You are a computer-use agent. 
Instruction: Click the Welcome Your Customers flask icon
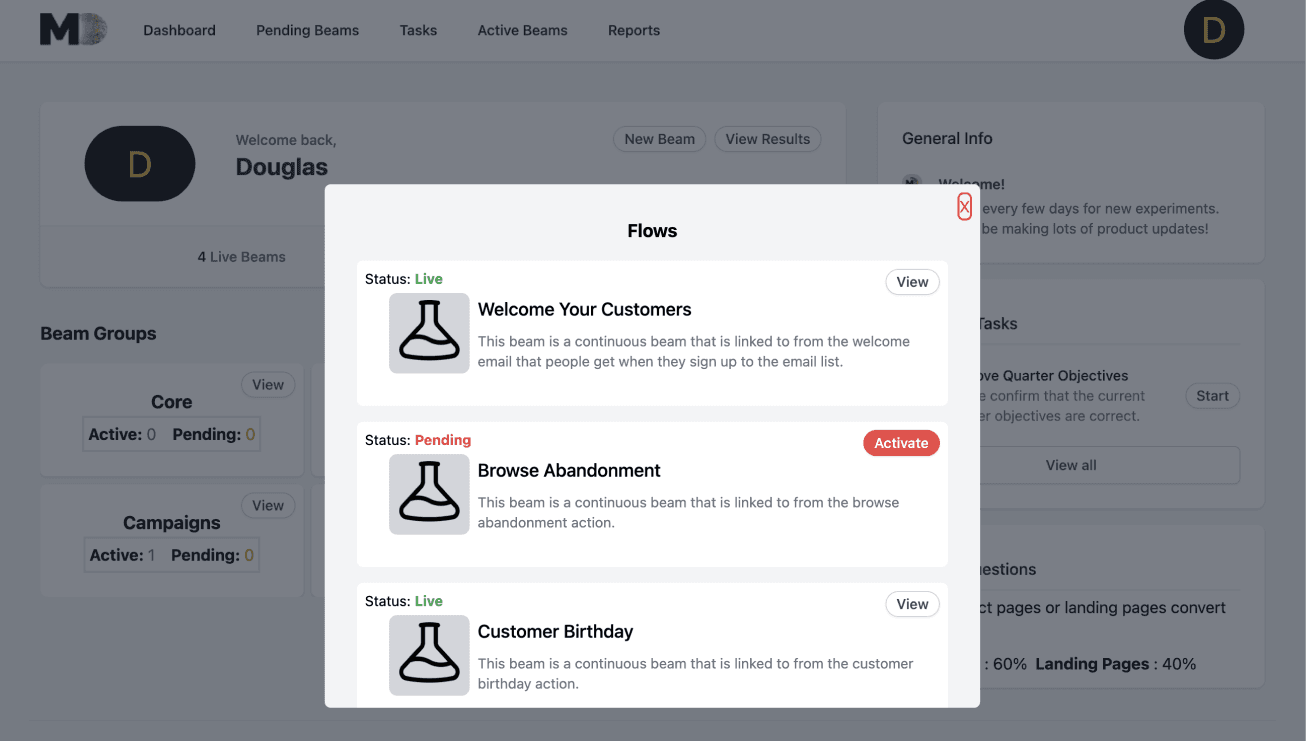(x=429, y=333)
